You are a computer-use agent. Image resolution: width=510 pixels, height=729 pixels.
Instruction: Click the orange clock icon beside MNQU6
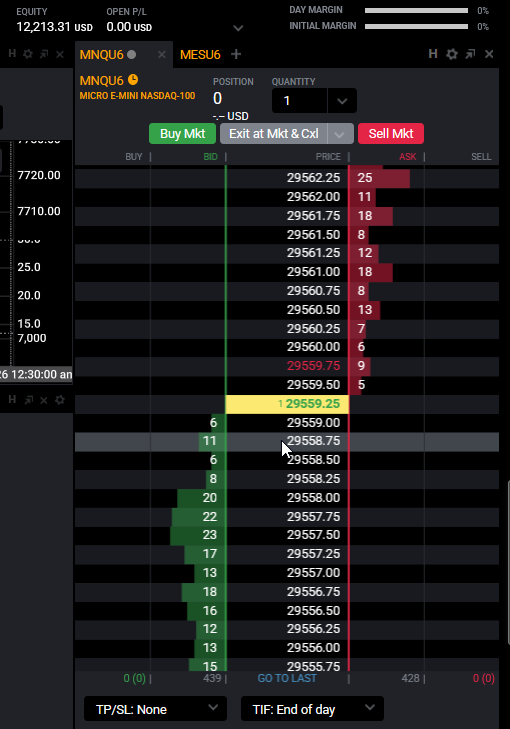133,80
